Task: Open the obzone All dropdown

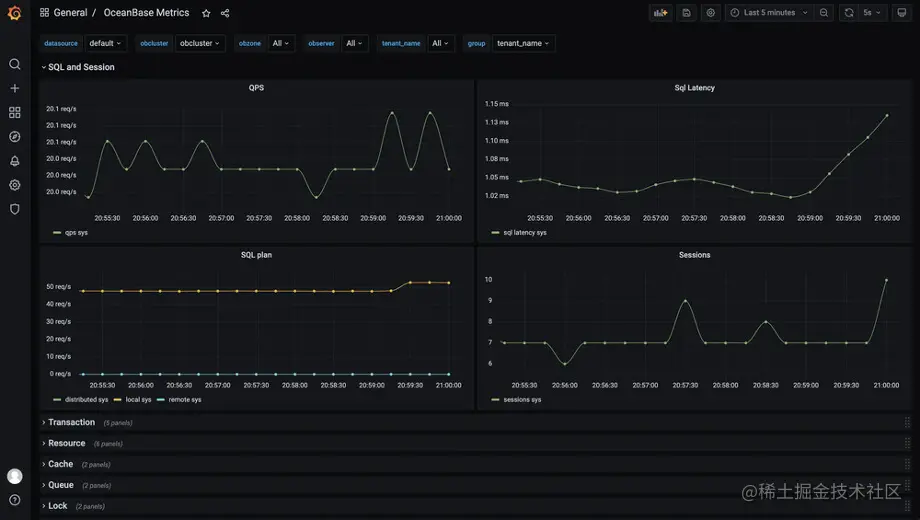Action: pyautogui.click(x=280, y=43)
